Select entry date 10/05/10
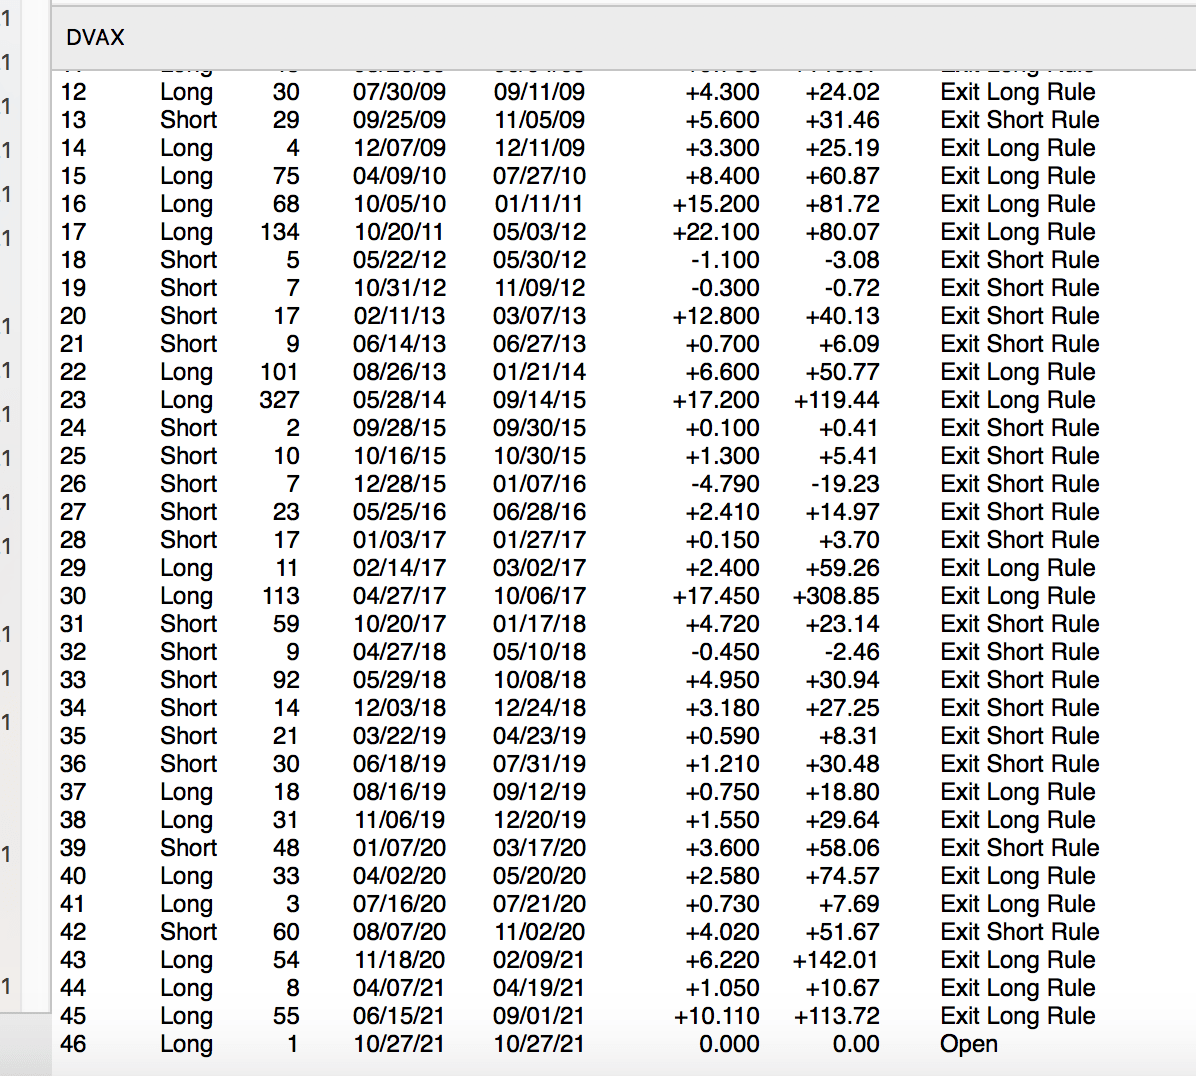The width and height of the screenshot is (1196, 1076). (399, 204)
